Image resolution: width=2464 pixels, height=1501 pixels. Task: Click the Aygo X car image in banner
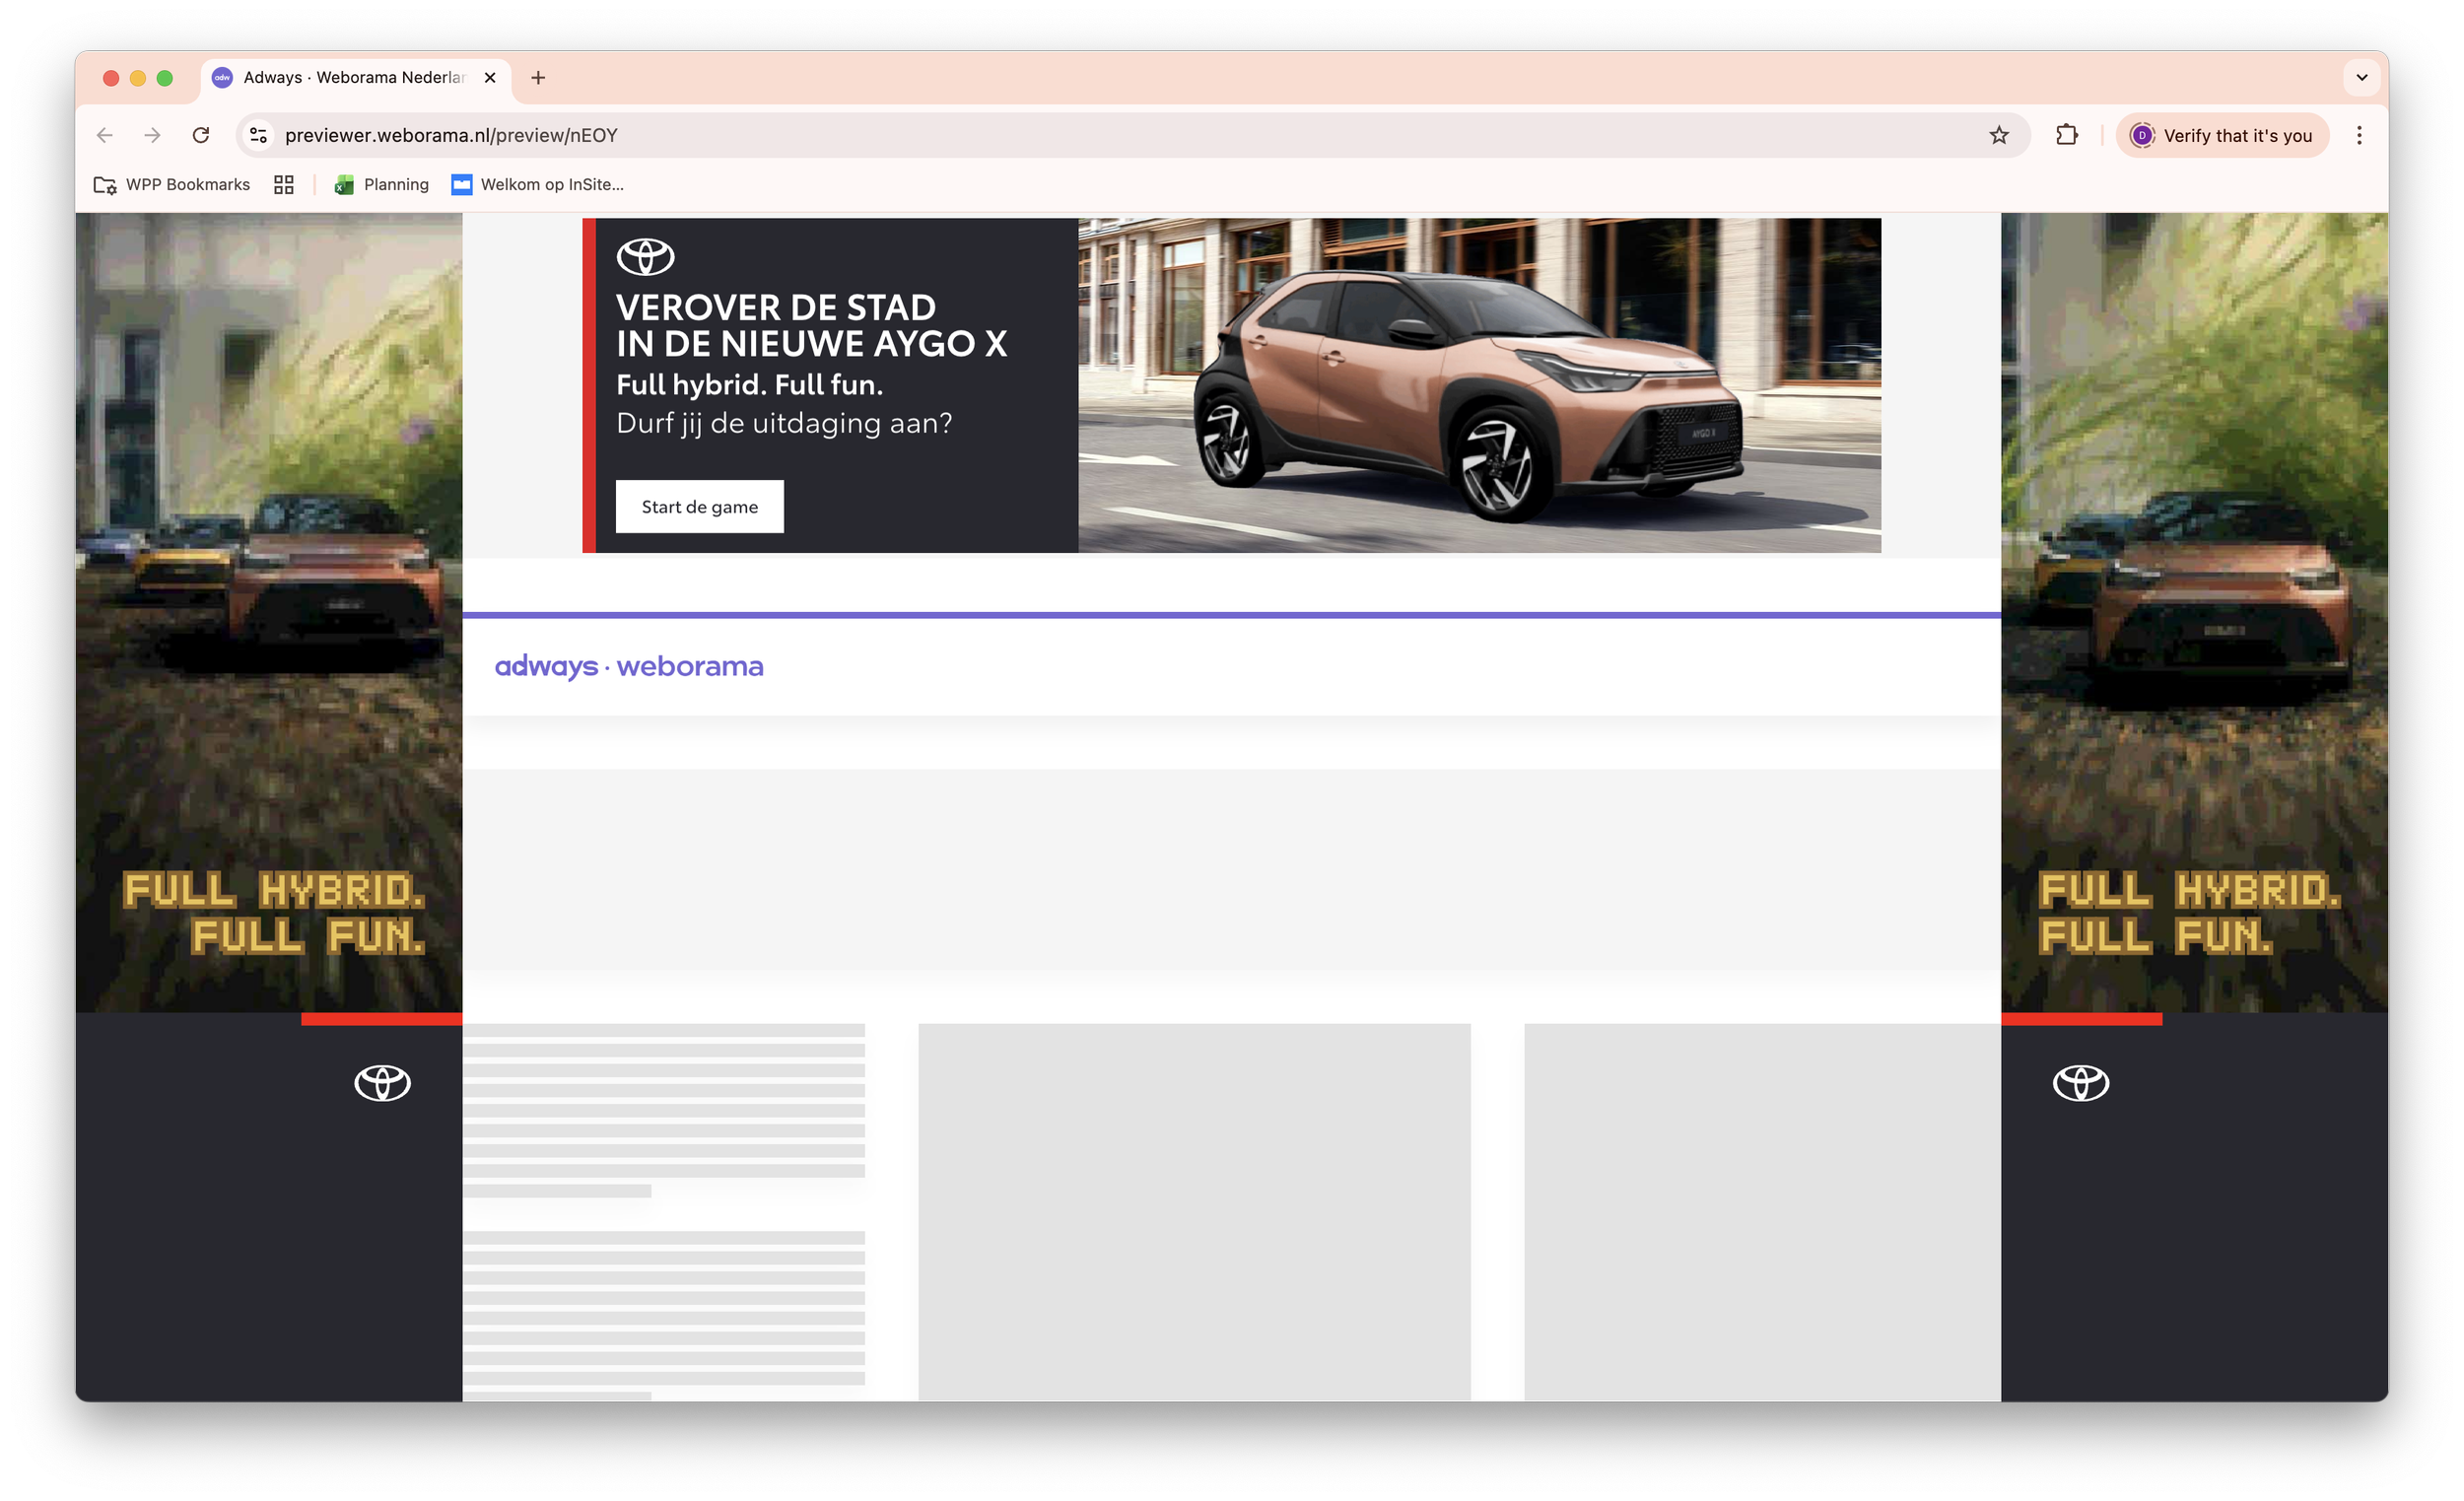pos(1480,386)
